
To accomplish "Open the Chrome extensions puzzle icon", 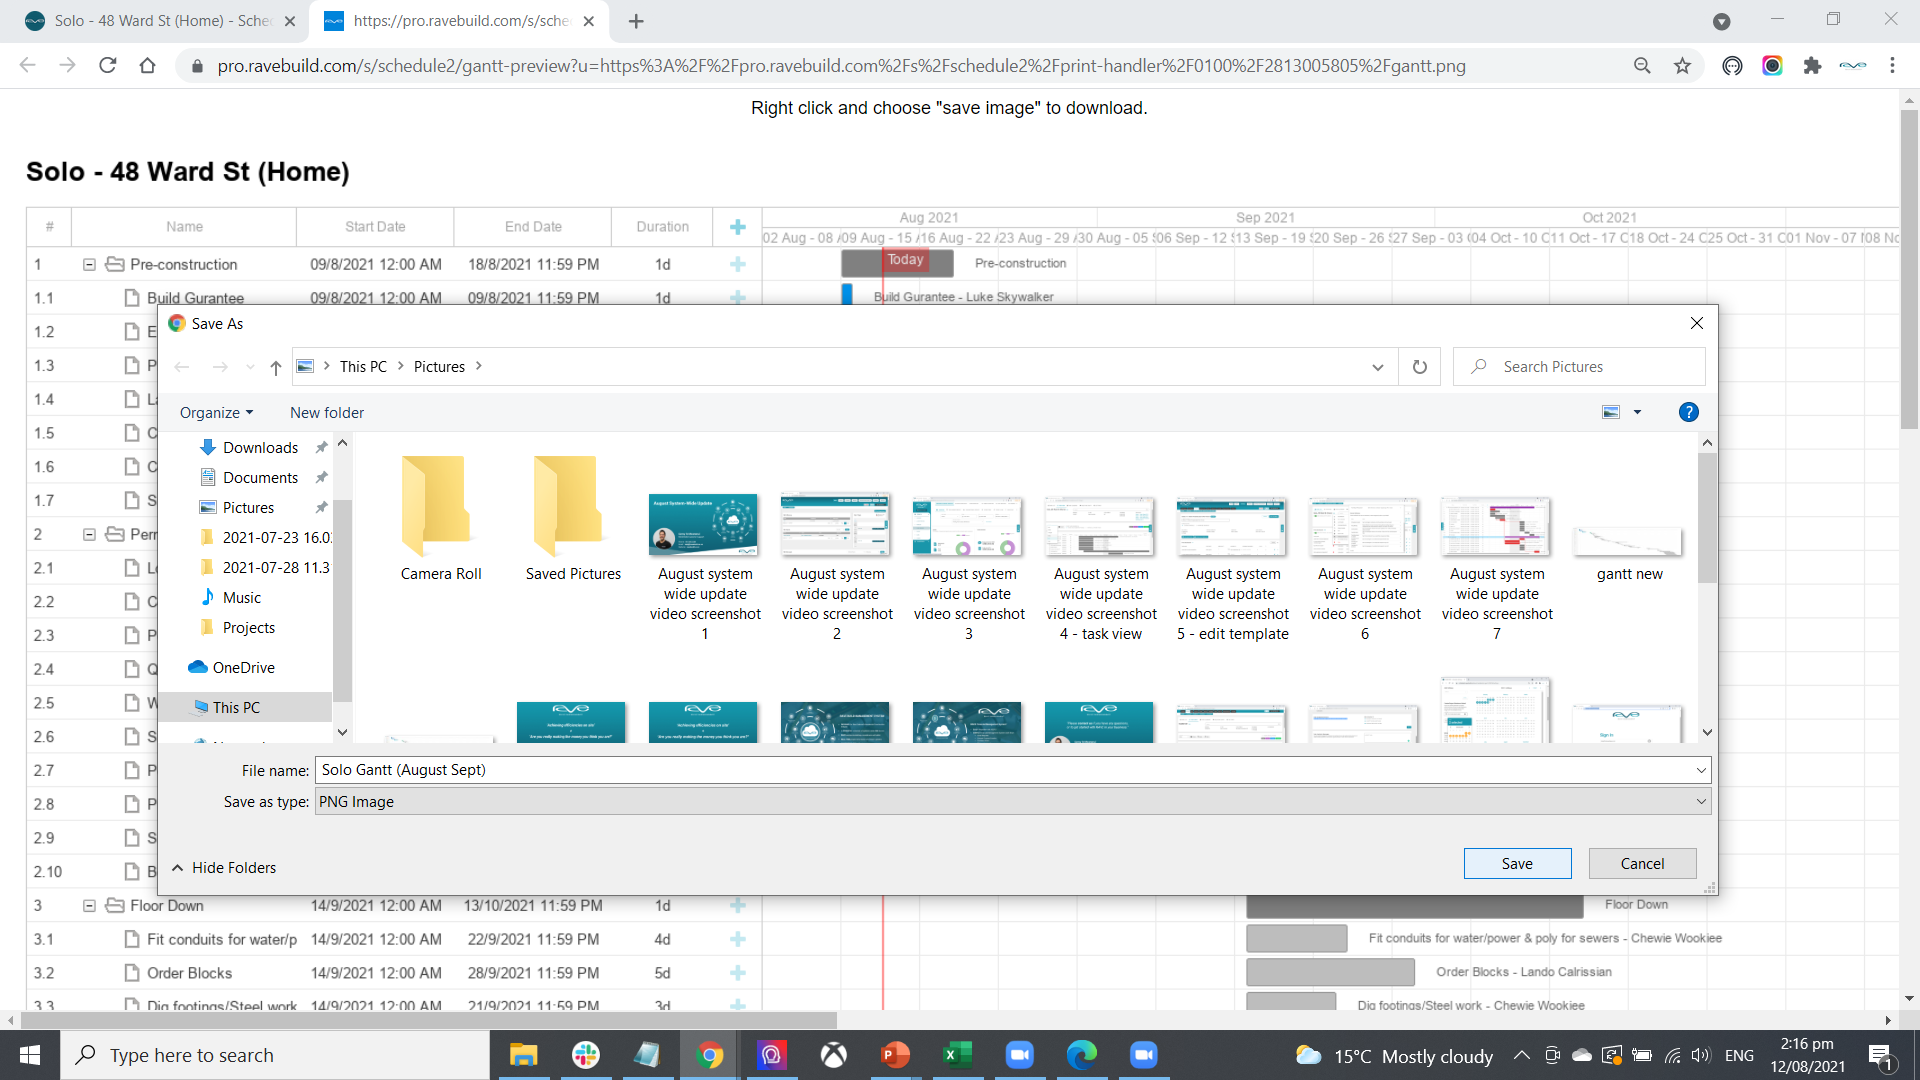I will [1812, 66].
